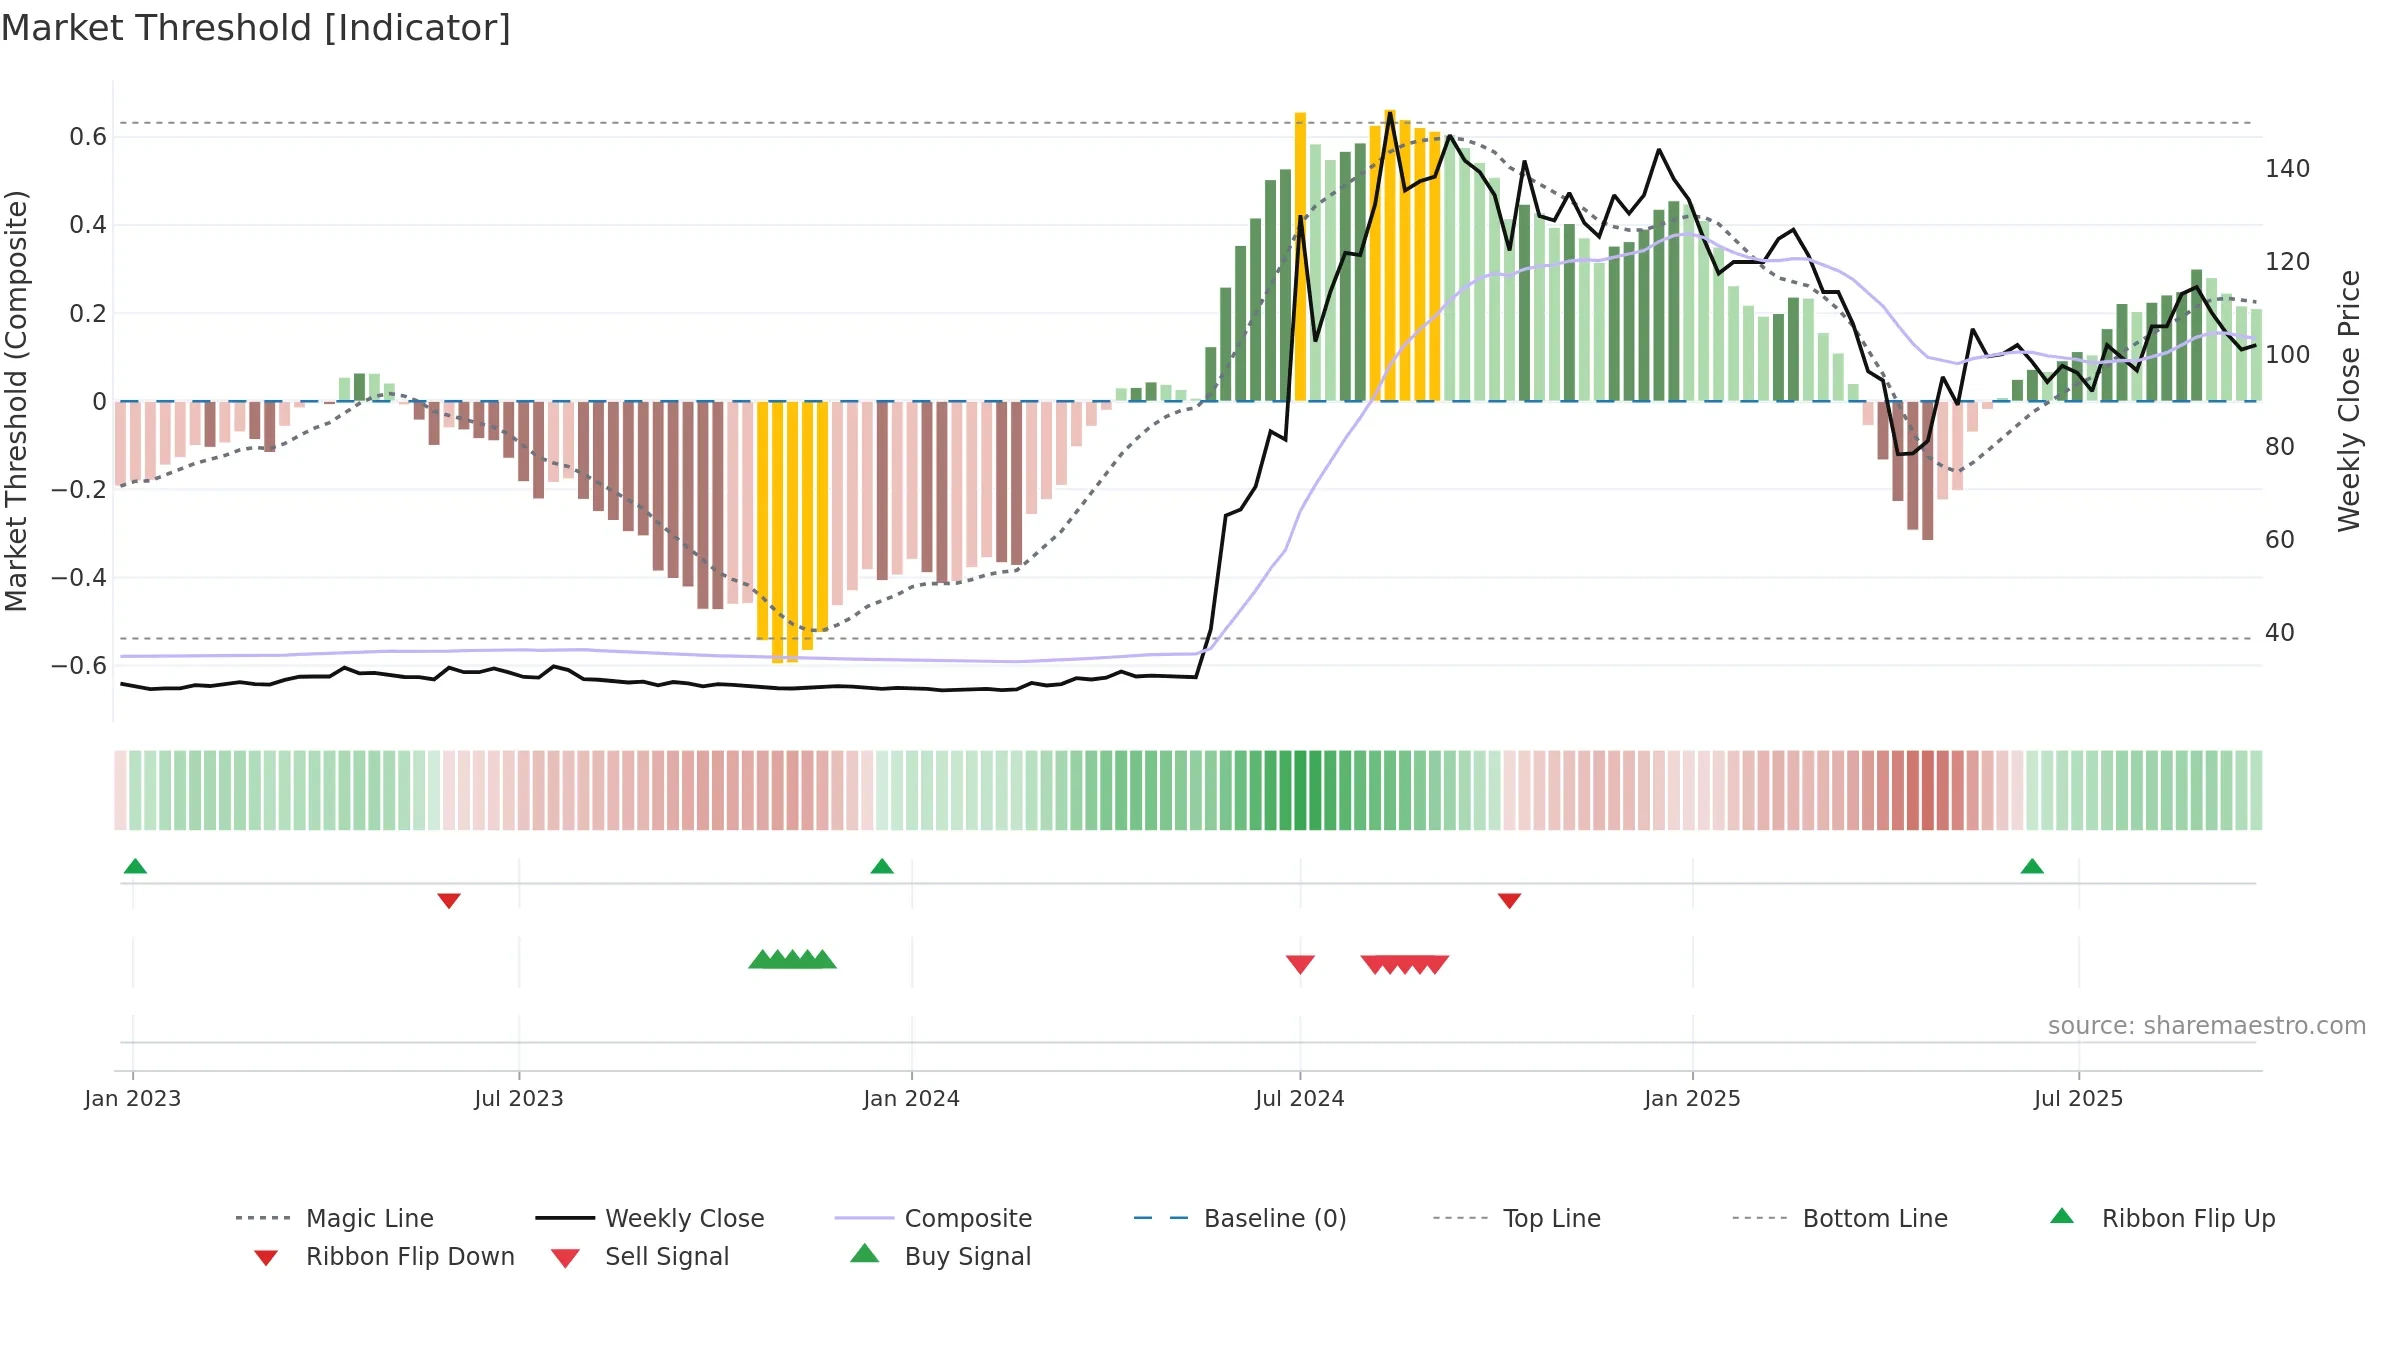Click the 100 right axis price label
This screenshot has height=1350, width=2400.
(x=2288, y=354)
